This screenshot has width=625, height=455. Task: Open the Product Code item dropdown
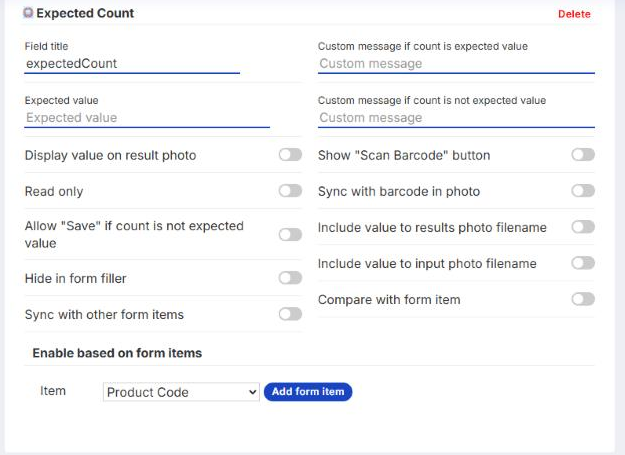(181, 392)
